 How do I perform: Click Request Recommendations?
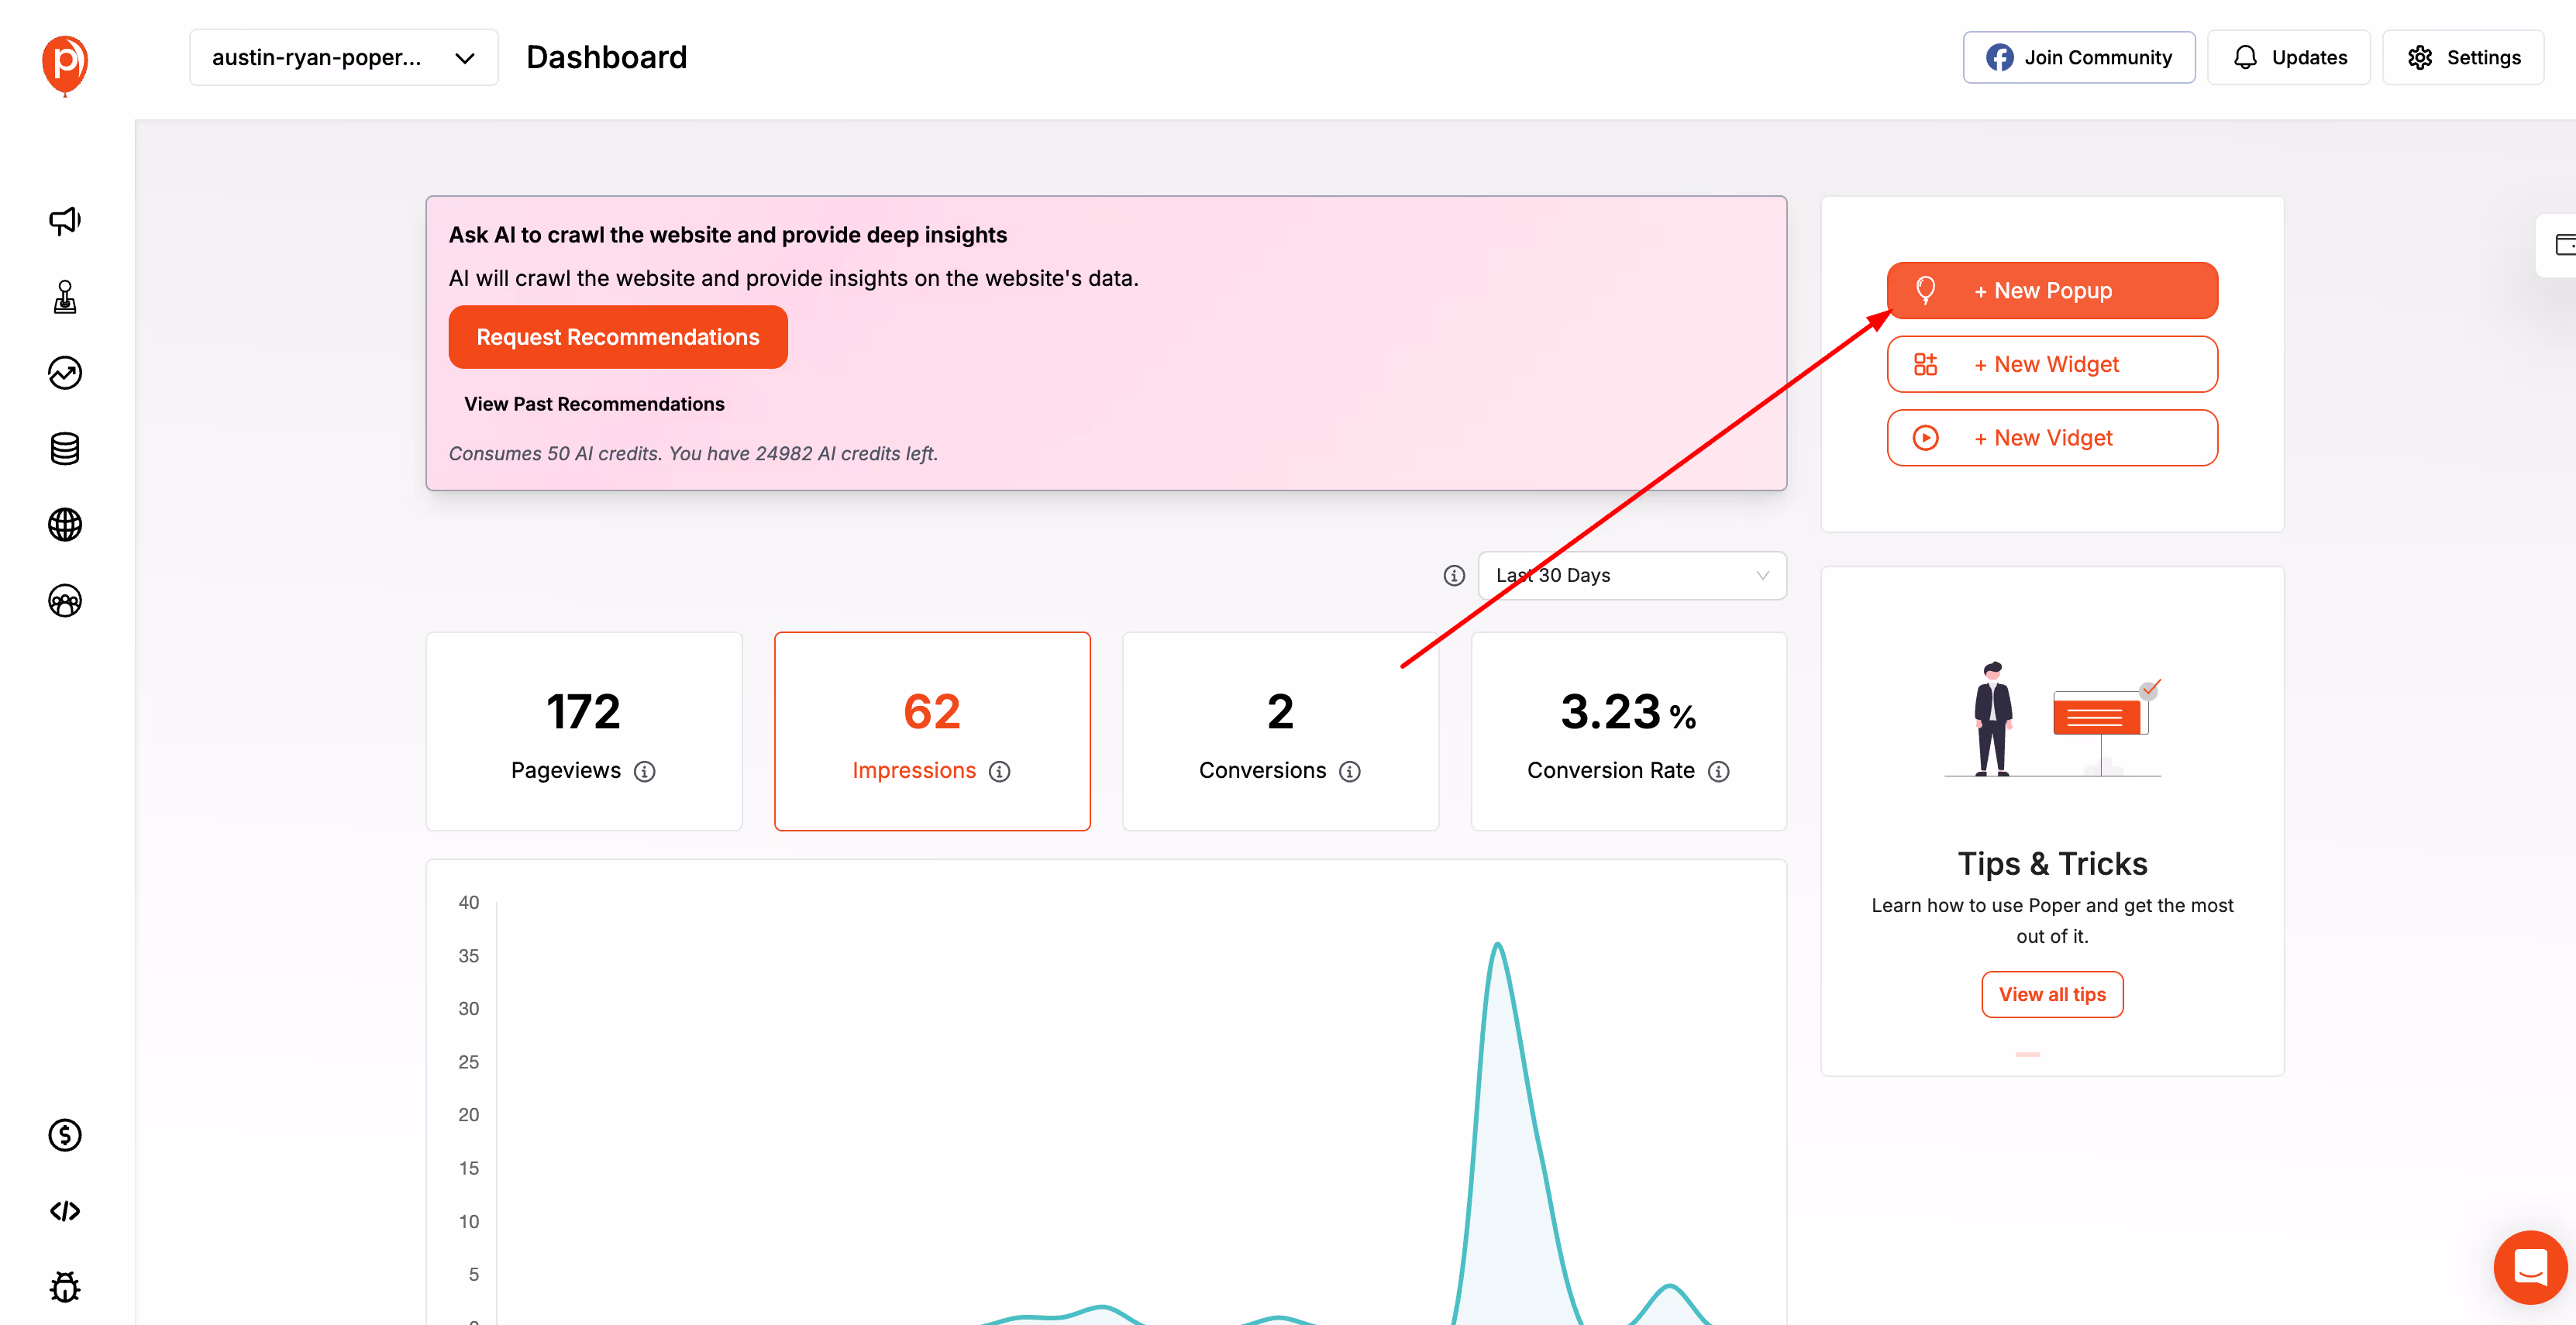[x=618, y=337]
